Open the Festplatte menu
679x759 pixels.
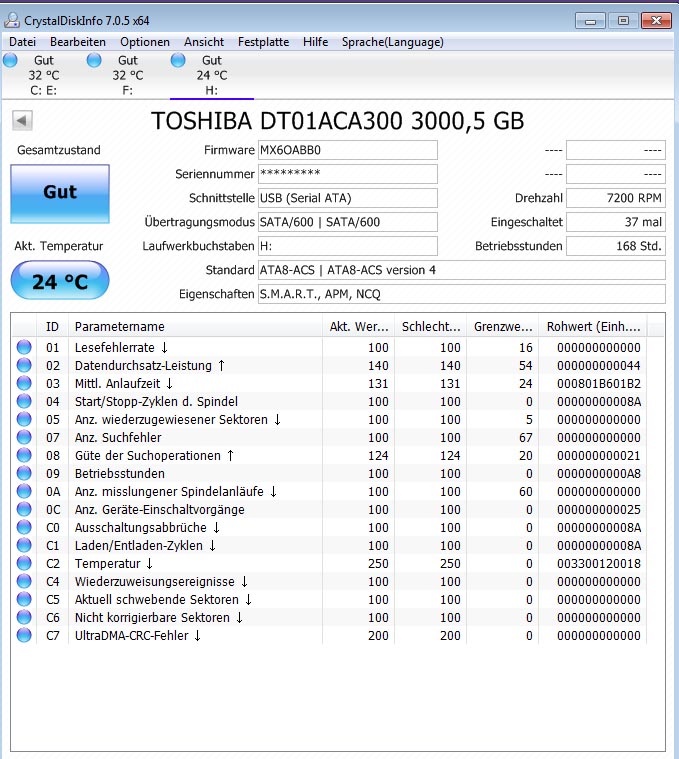[x=263, y=42]
